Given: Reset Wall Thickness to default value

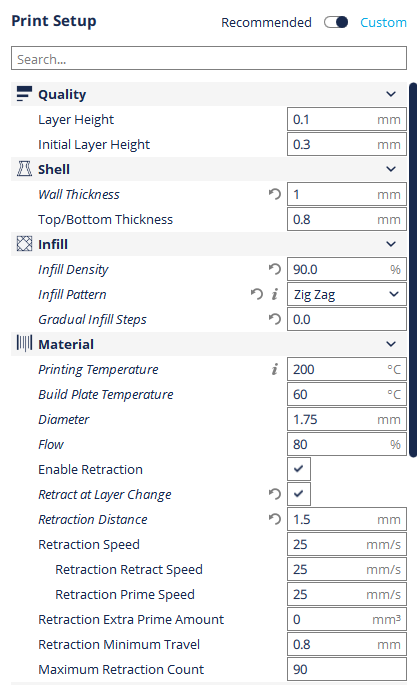Looking at the screenshot, I should coord(275,194).
